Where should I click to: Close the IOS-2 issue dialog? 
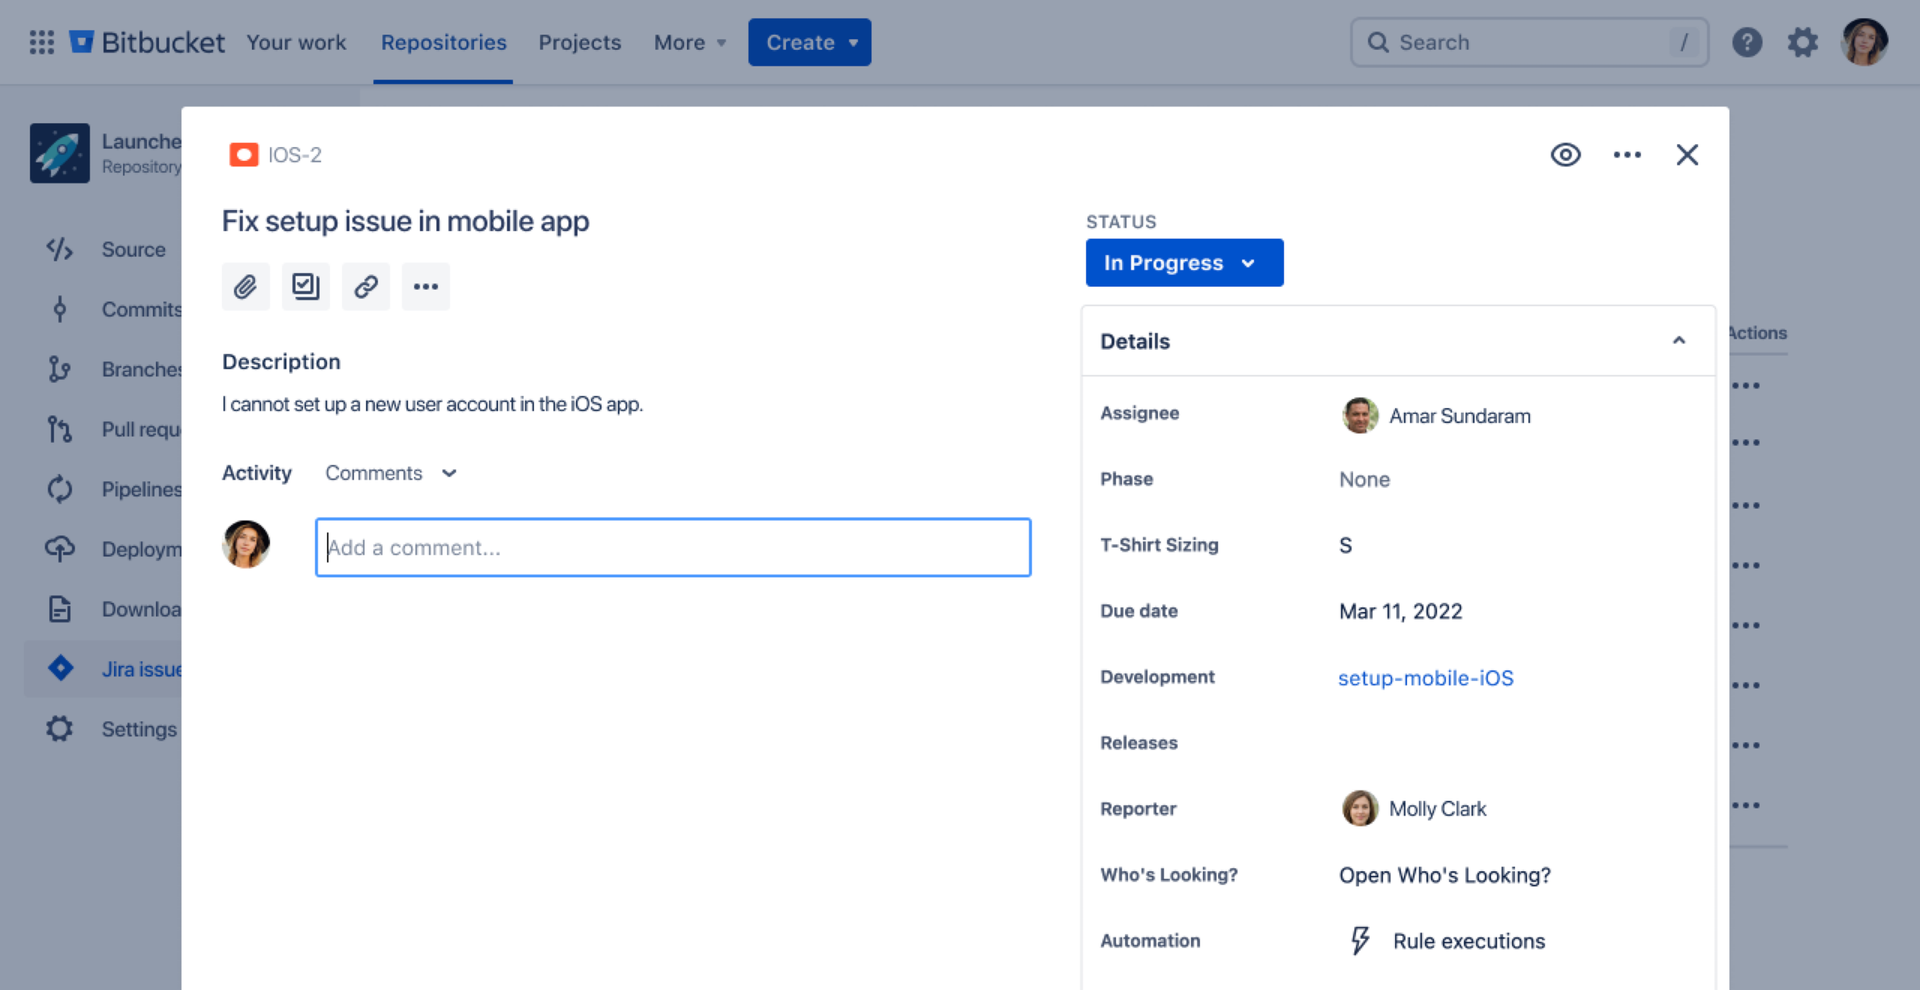(x=1686, y=155)
